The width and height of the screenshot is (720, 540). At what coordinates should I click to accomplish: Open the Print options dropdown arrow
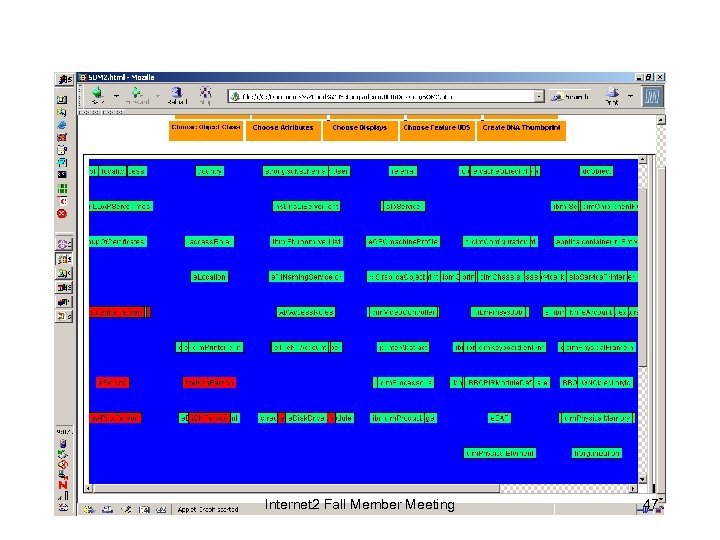point(630,96)
